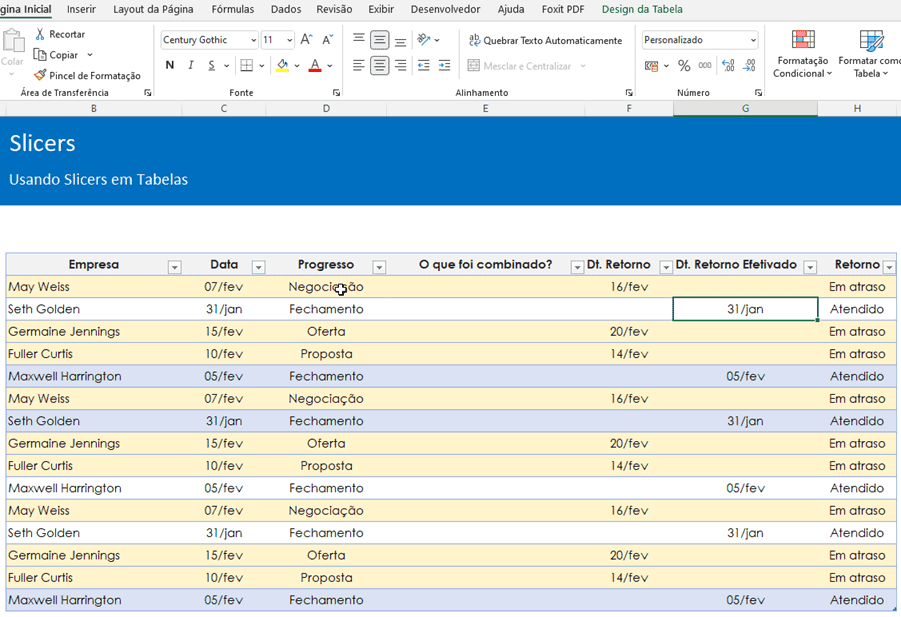Click the increase indent icon
This screenshot has height=617, width=901.
[x=445, y=66]
